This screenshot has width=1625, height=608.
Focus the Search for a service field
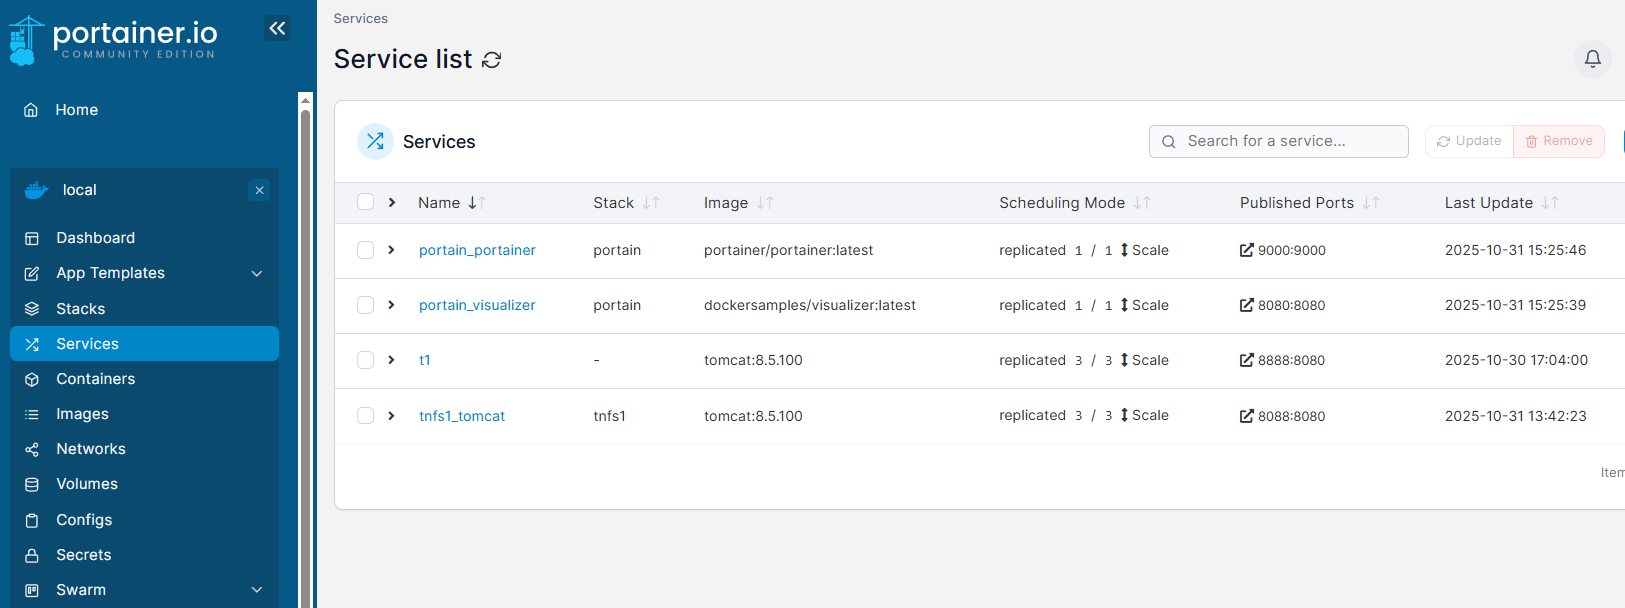tap(1279, 141)
